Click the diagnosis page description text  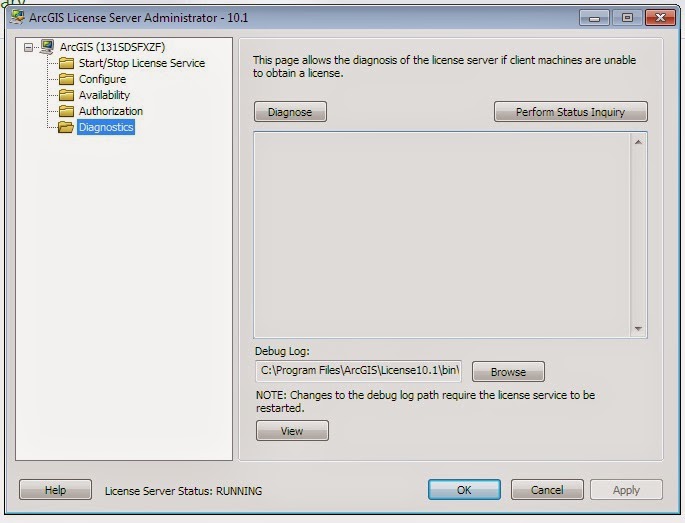coord(444,66)
